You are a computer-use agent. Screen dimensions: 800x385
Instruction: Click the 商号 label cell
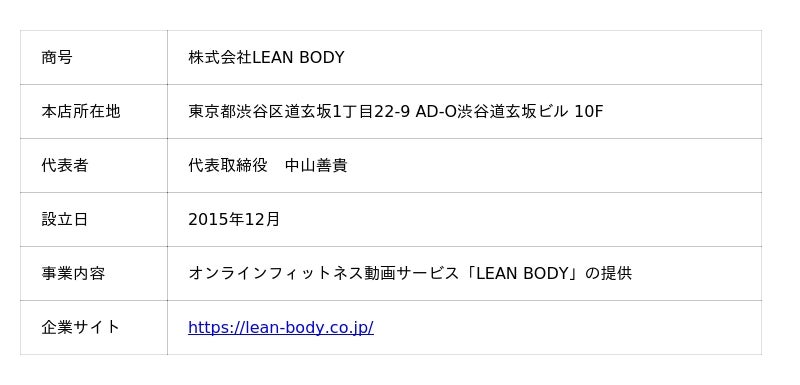94,58
